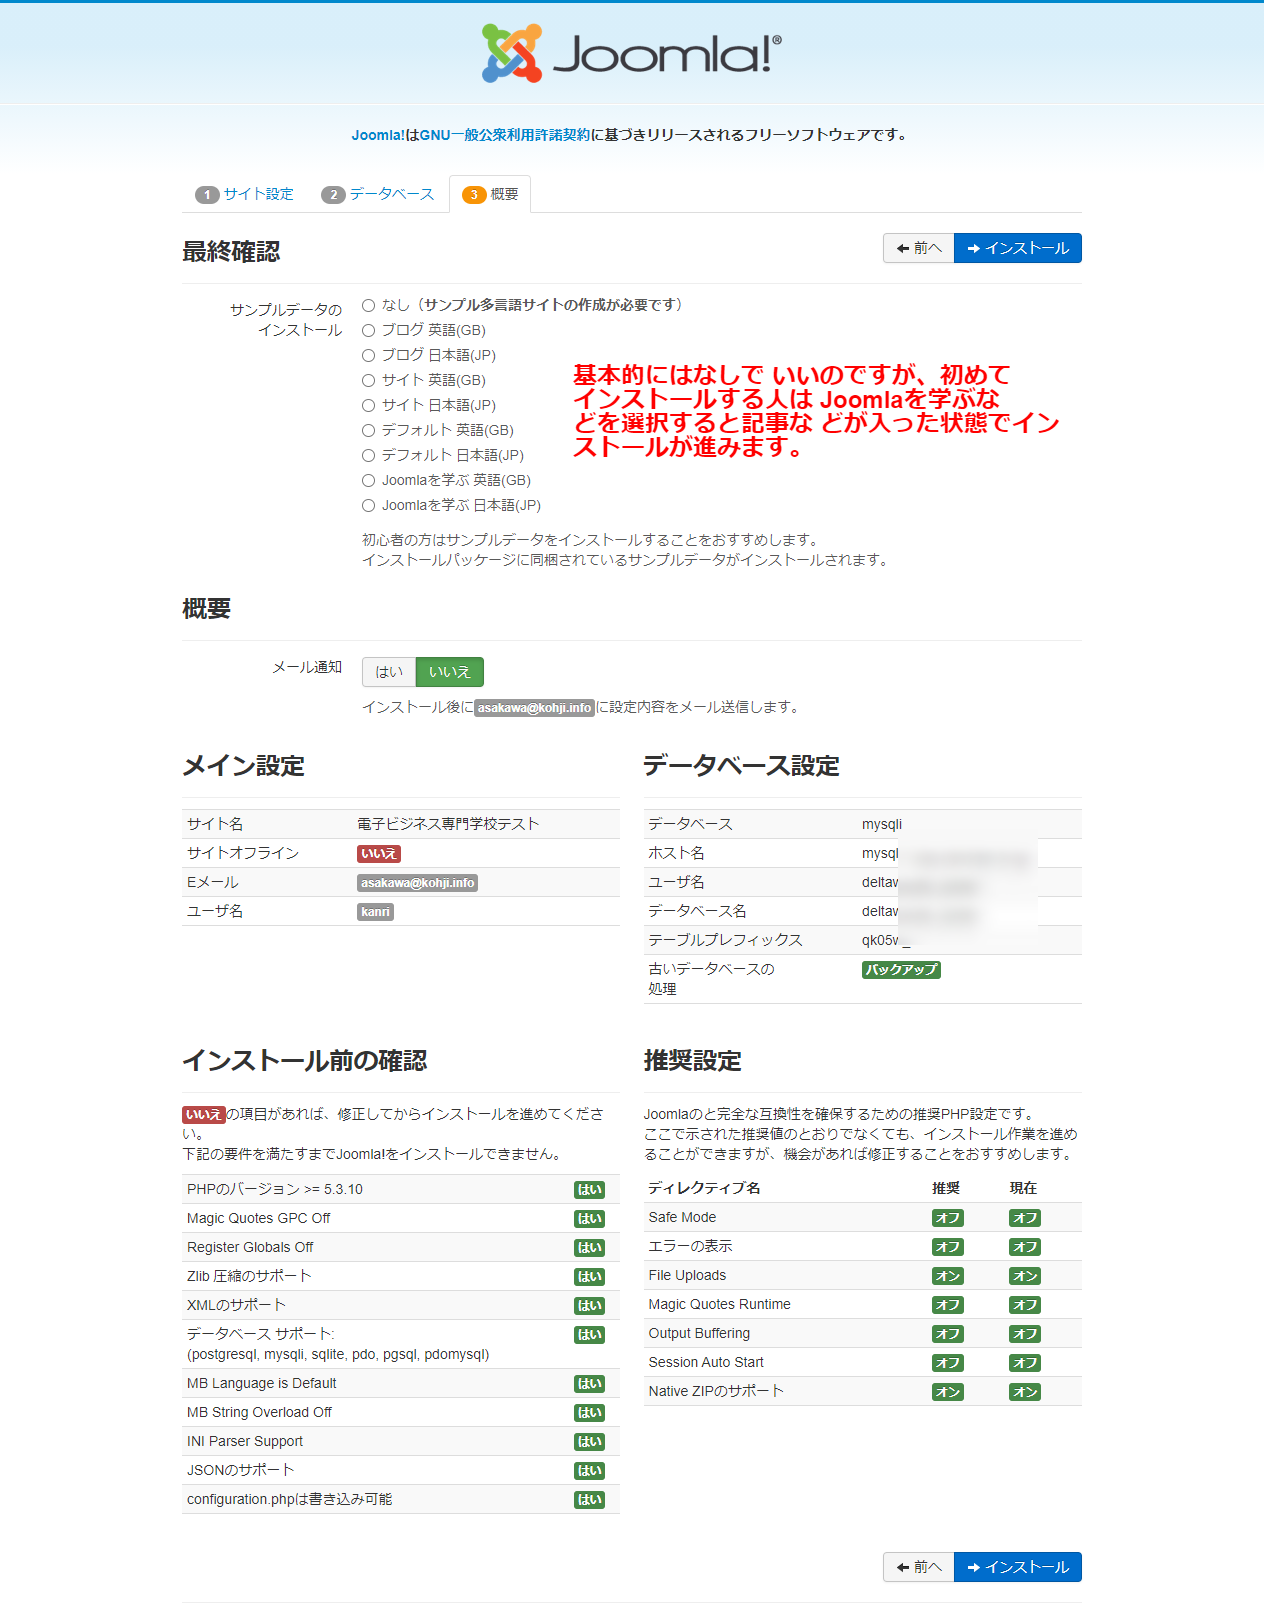Select the 概要 step tab
Image resolution: width=1264 pixels, height=1624 pixels.
click(490, 194)
